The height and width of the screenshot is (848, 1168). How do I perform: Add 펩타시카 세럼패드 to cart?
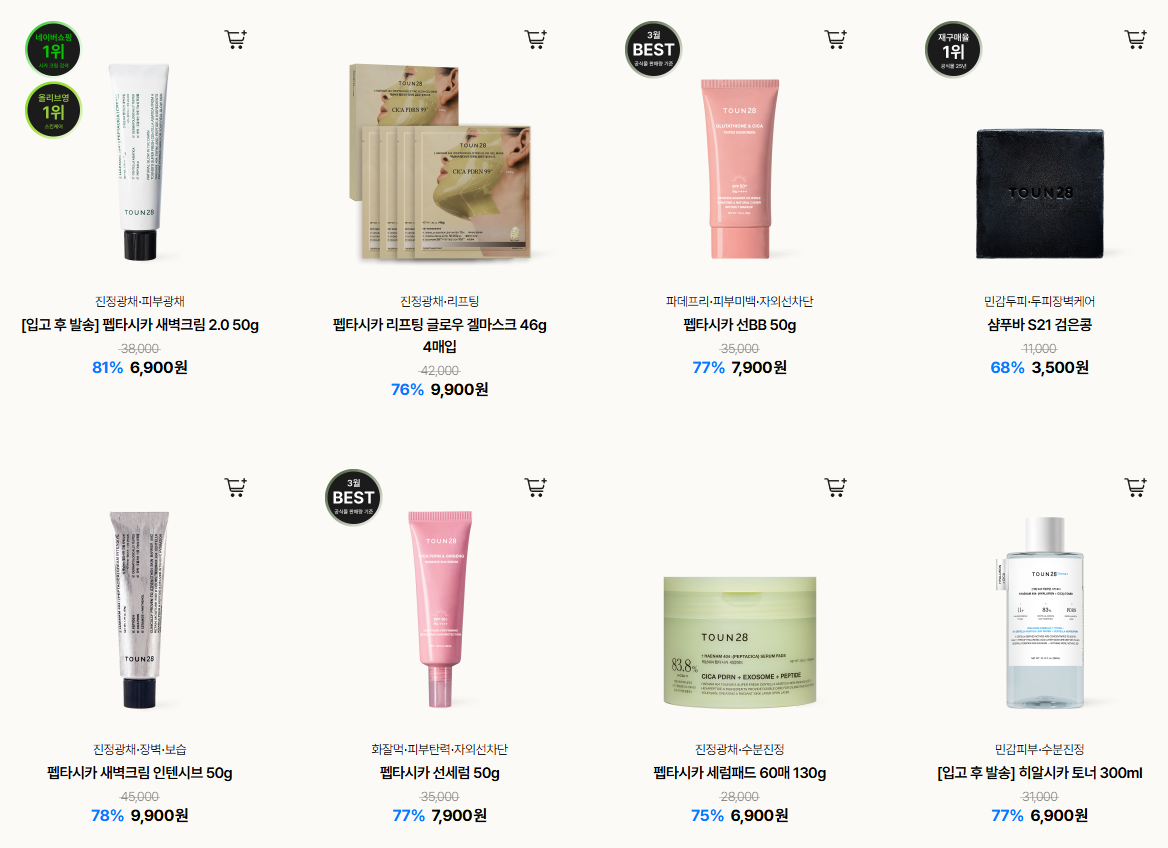pos(836,487)
